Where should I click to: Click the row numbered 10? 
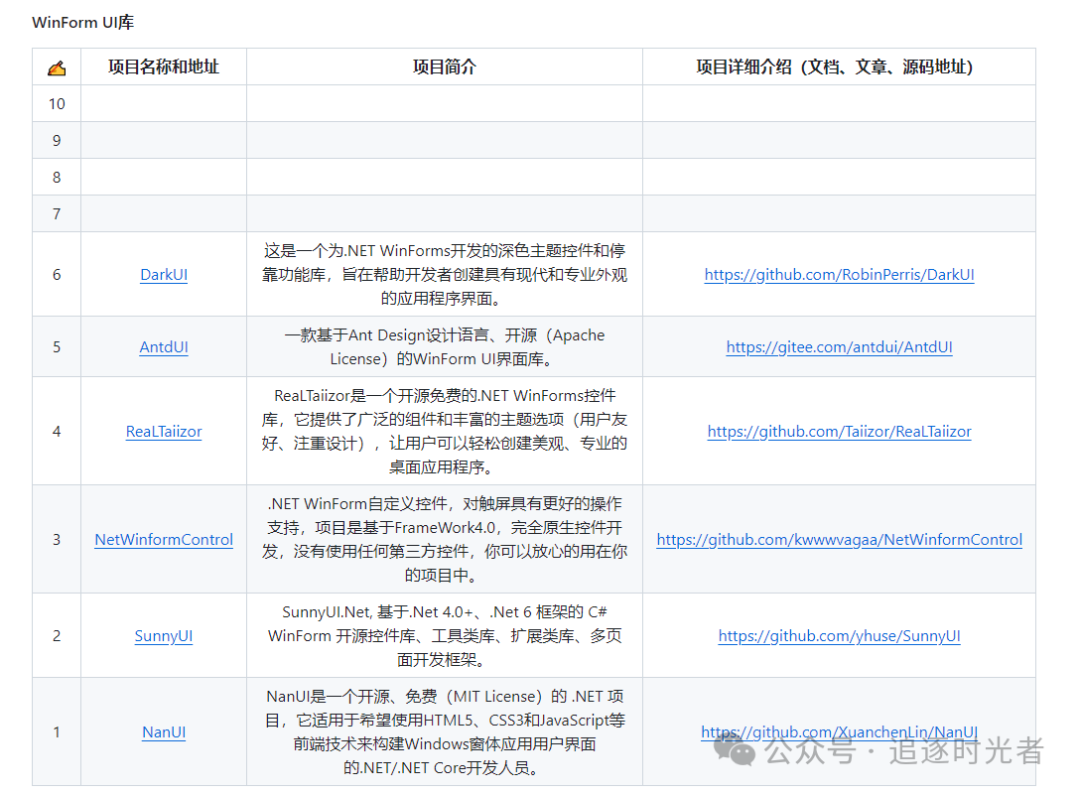tap(56, 103)
